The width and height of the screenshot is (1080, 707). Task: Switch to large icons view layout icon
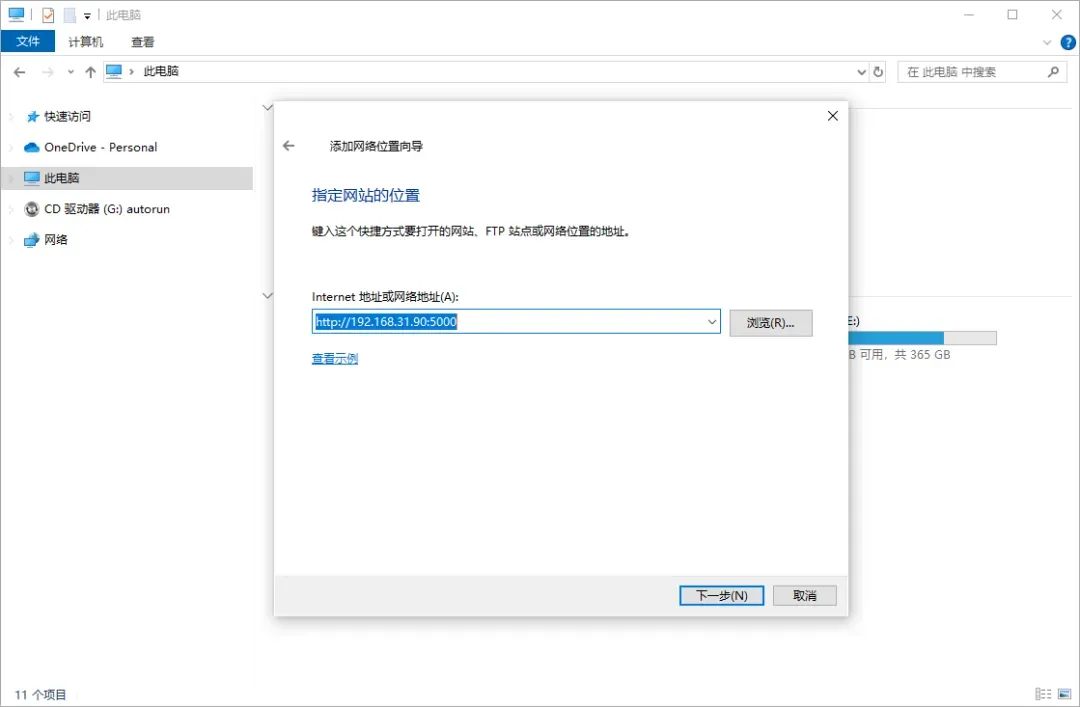pos(1064,694)
